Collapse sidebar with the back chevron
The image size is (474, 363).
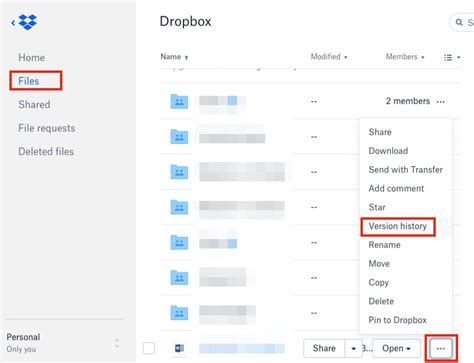click(x=13, y=23)
